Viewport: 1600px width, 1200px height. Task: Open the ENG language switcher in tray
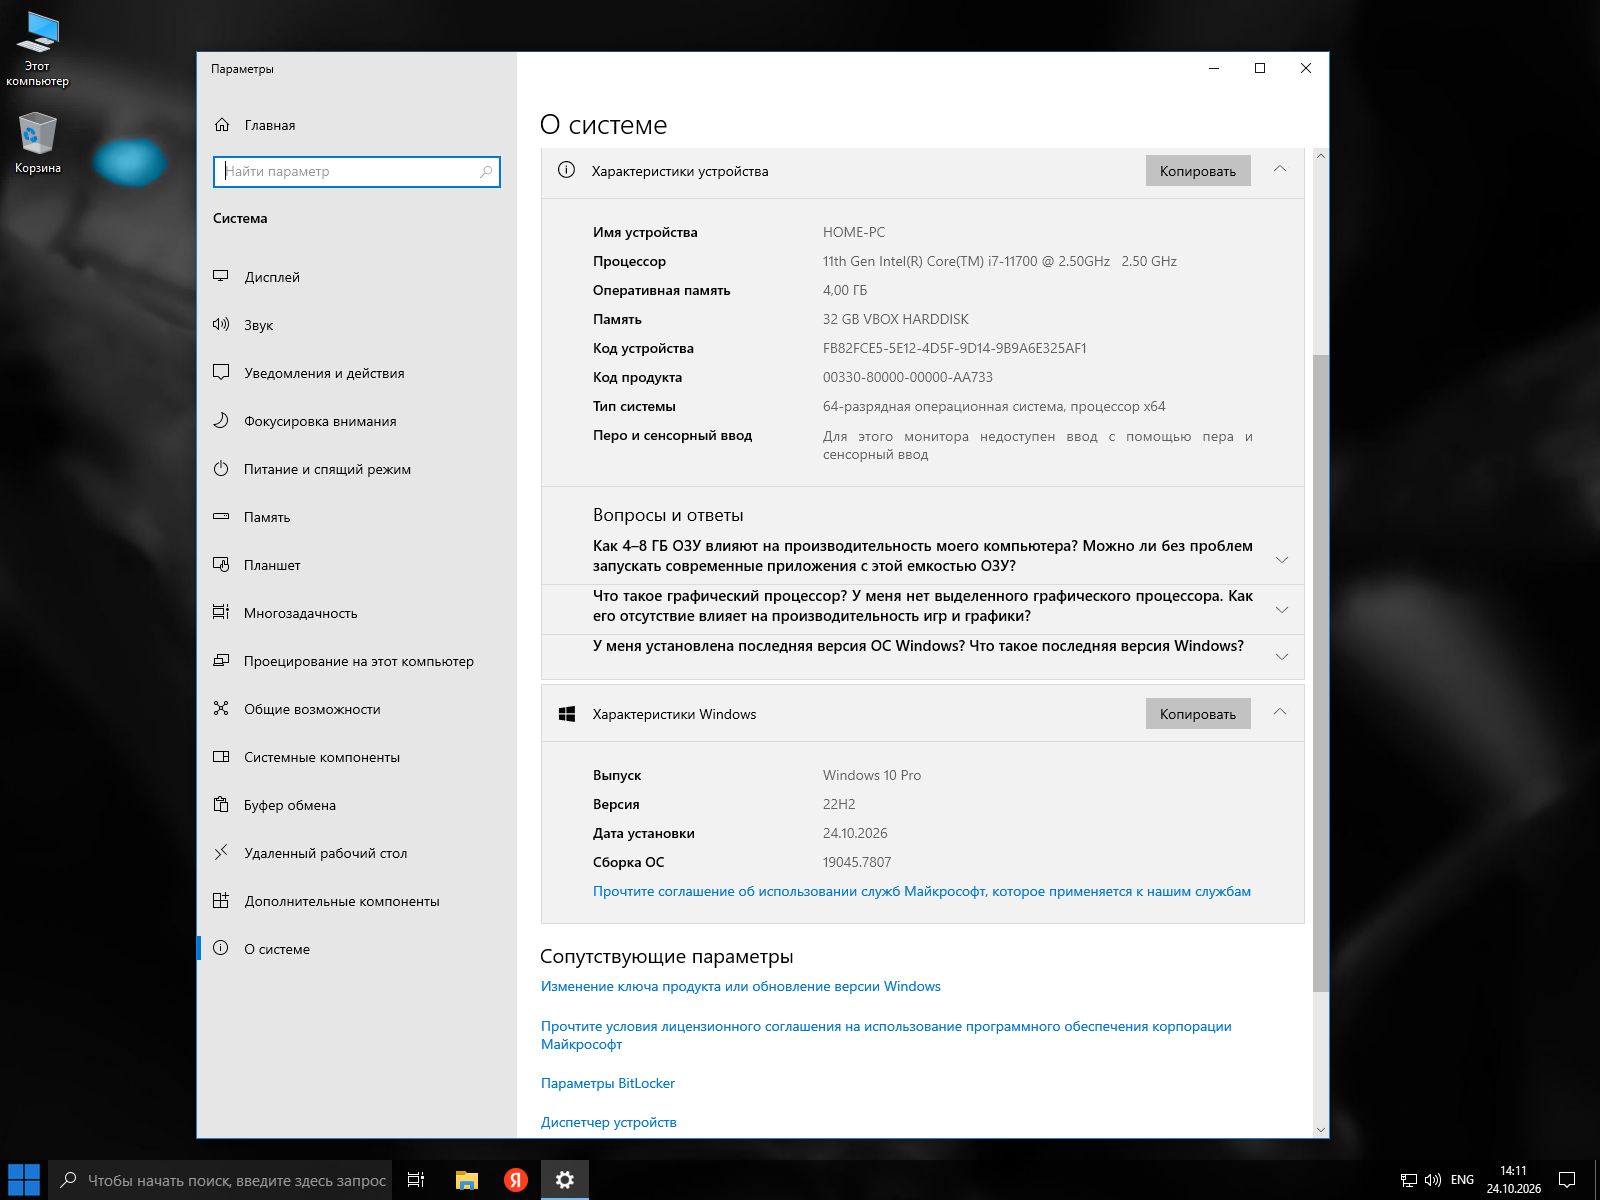1462,1180
